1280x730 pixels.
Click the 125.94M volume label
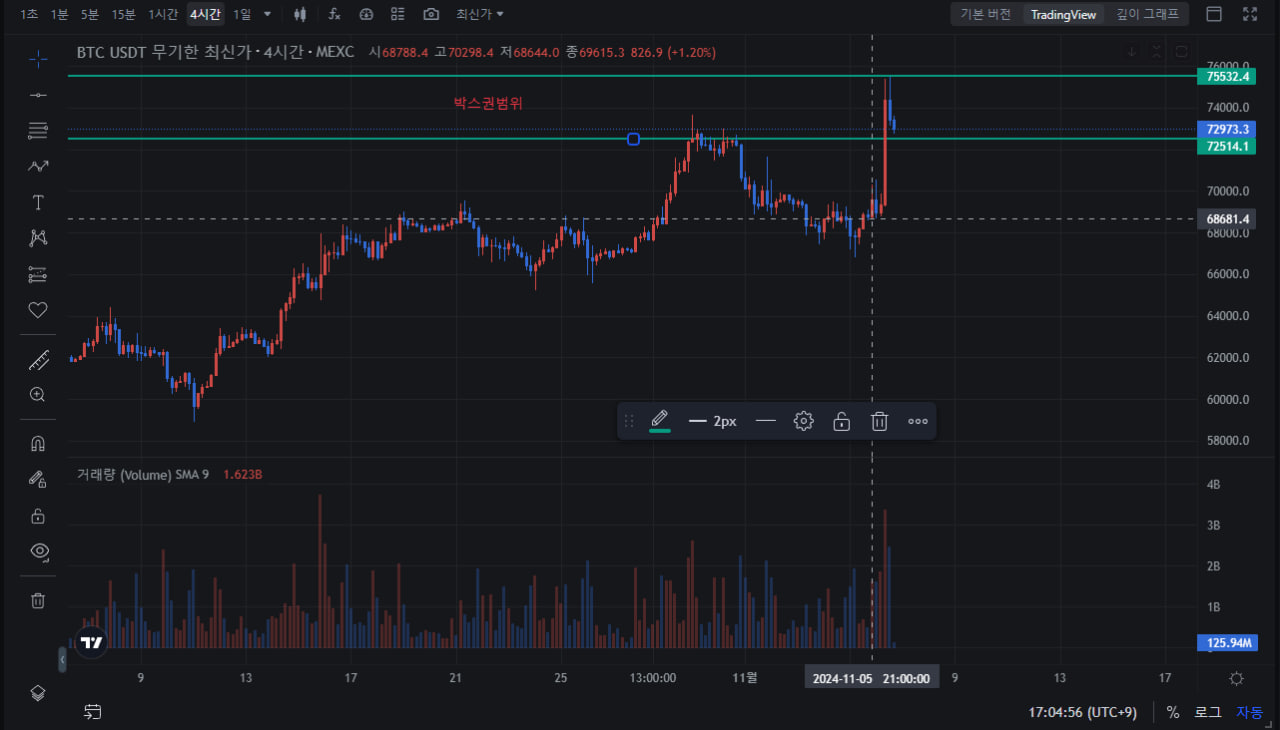[1226, 643]
